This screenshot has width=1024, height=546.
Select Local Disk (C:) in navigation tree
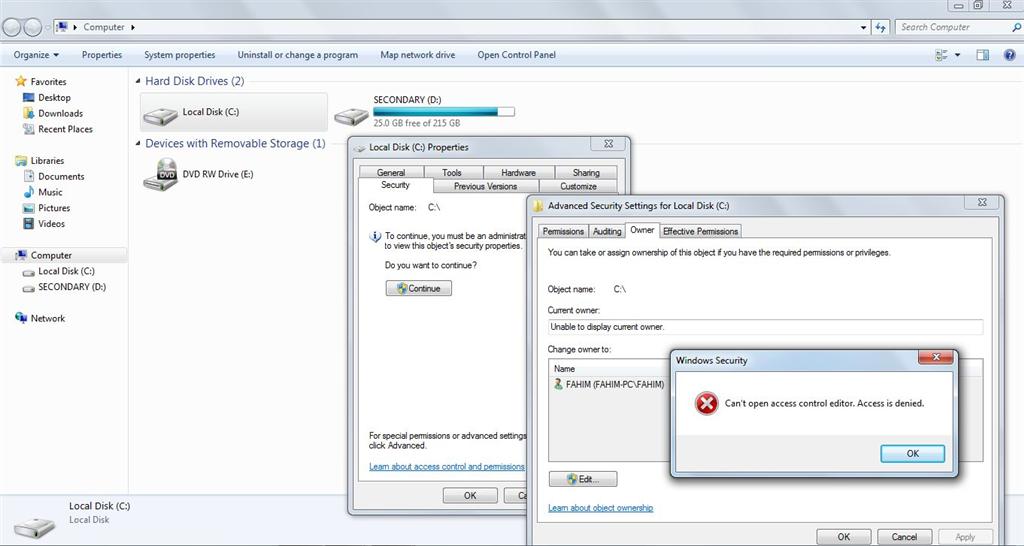coord(66,271)
